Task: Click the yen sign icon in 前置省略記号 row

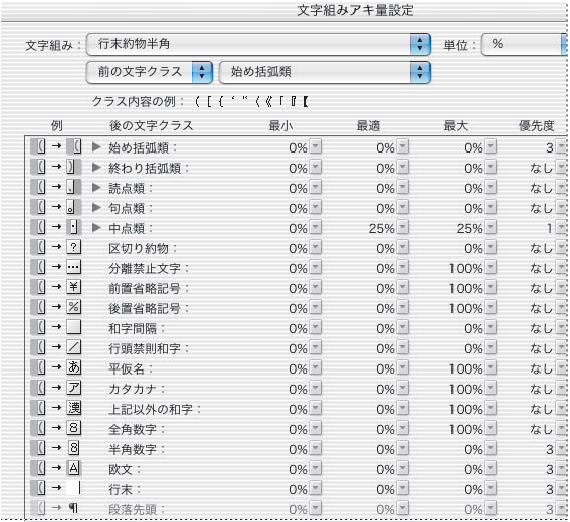Action: point(73,287)
